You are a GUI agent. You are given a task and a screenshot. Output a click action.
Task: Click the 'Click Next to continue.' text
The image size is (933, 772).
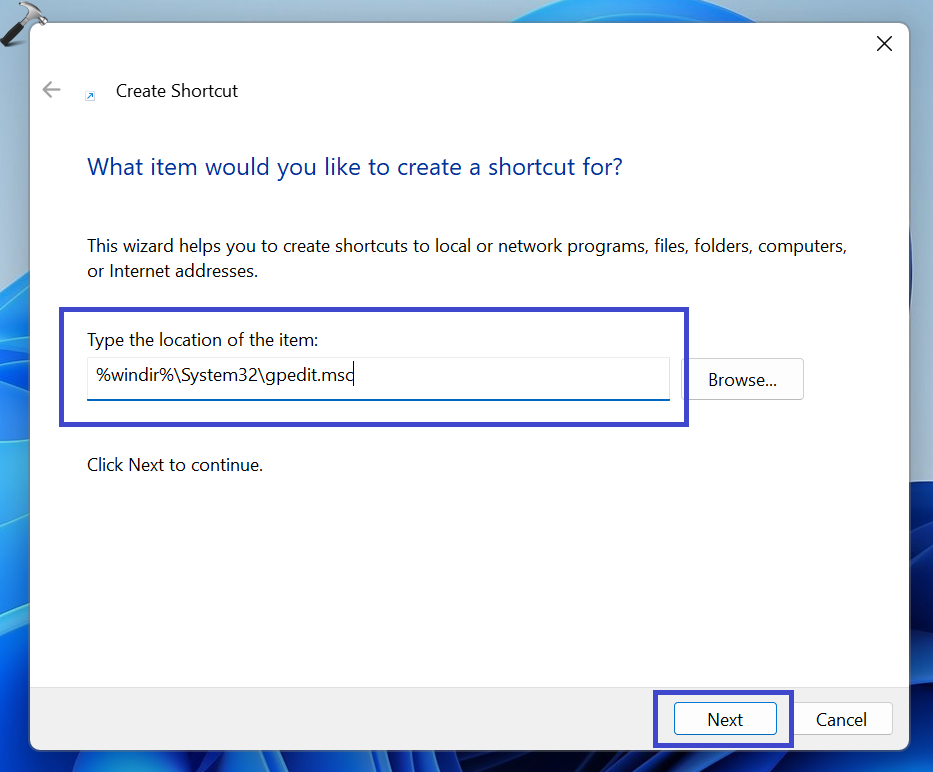(x=174, y=464)
